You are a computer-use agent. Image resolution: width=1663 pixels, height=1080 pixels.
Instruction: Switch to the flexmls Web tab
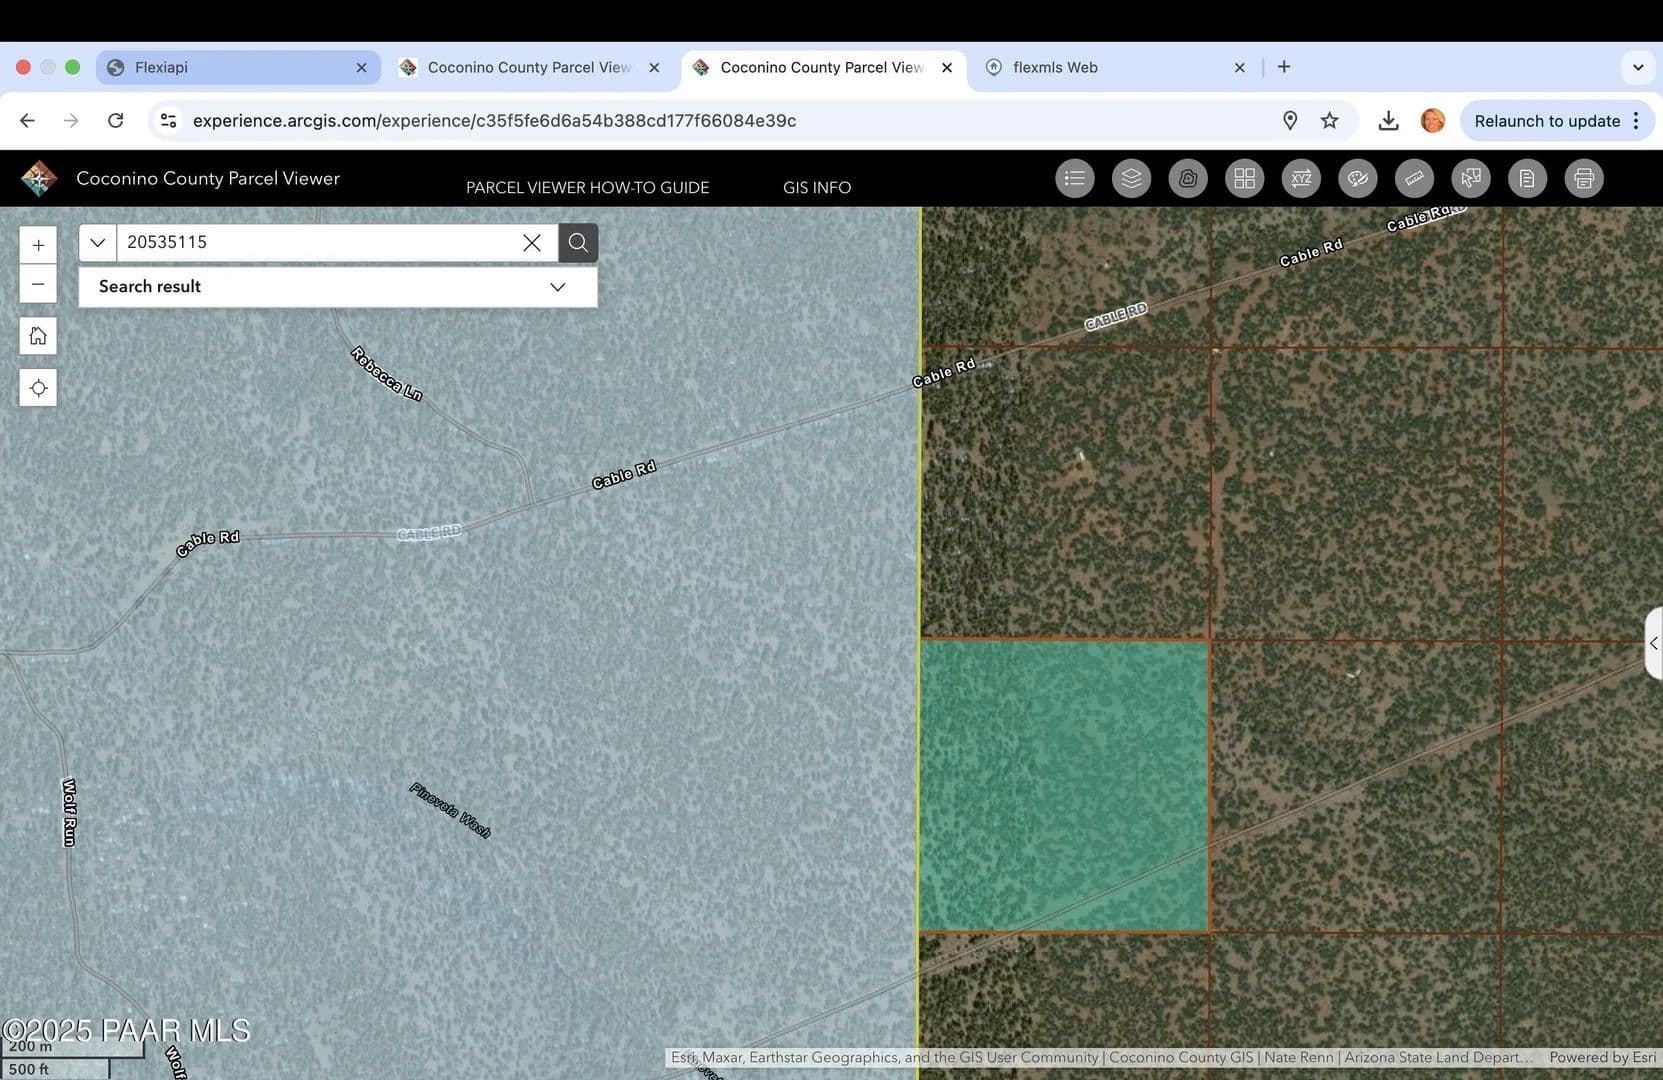(x=1054, y=67)
